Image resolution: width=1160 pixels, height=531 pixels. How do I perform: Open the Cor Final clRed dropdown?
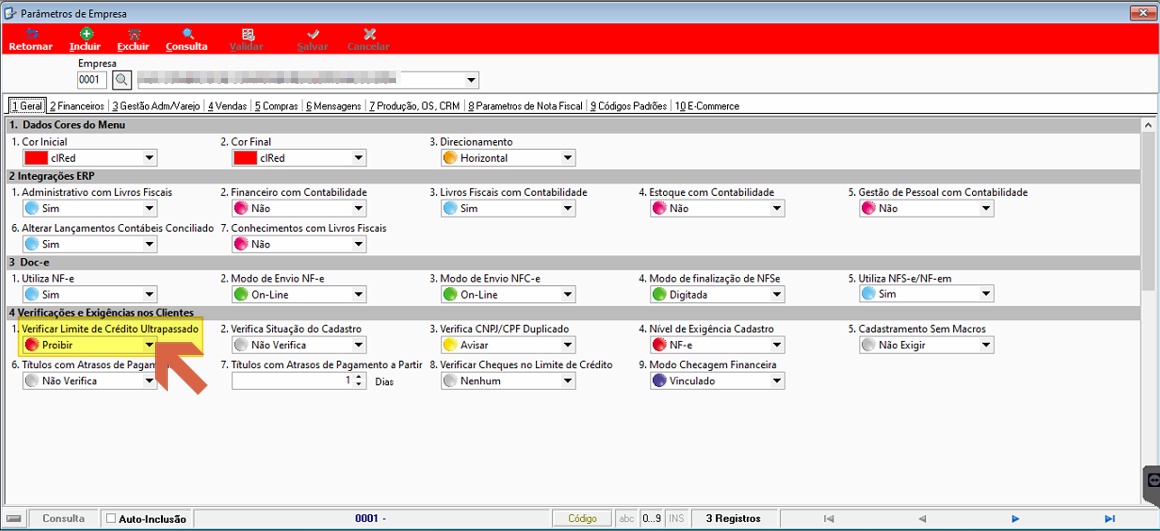[358, 158]
